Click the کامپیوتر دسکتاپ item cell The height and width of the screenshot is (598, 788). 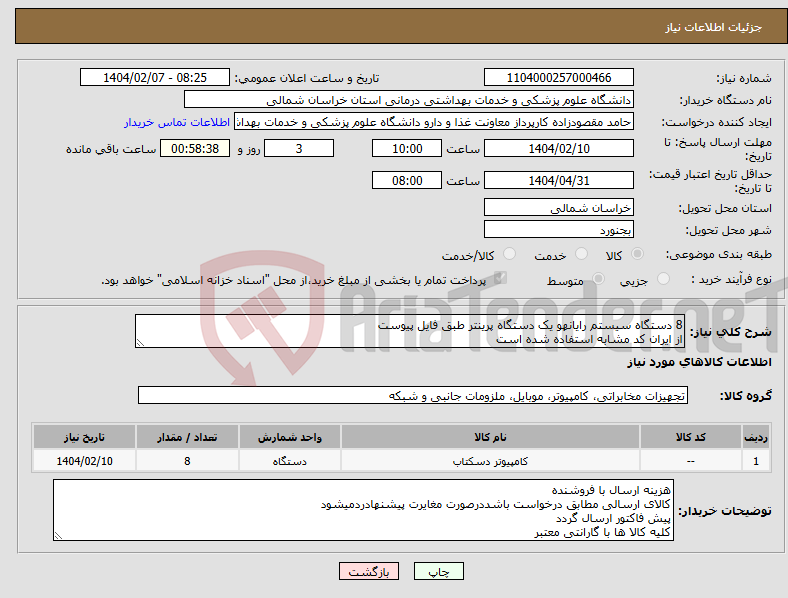click(x=490, y=461)
